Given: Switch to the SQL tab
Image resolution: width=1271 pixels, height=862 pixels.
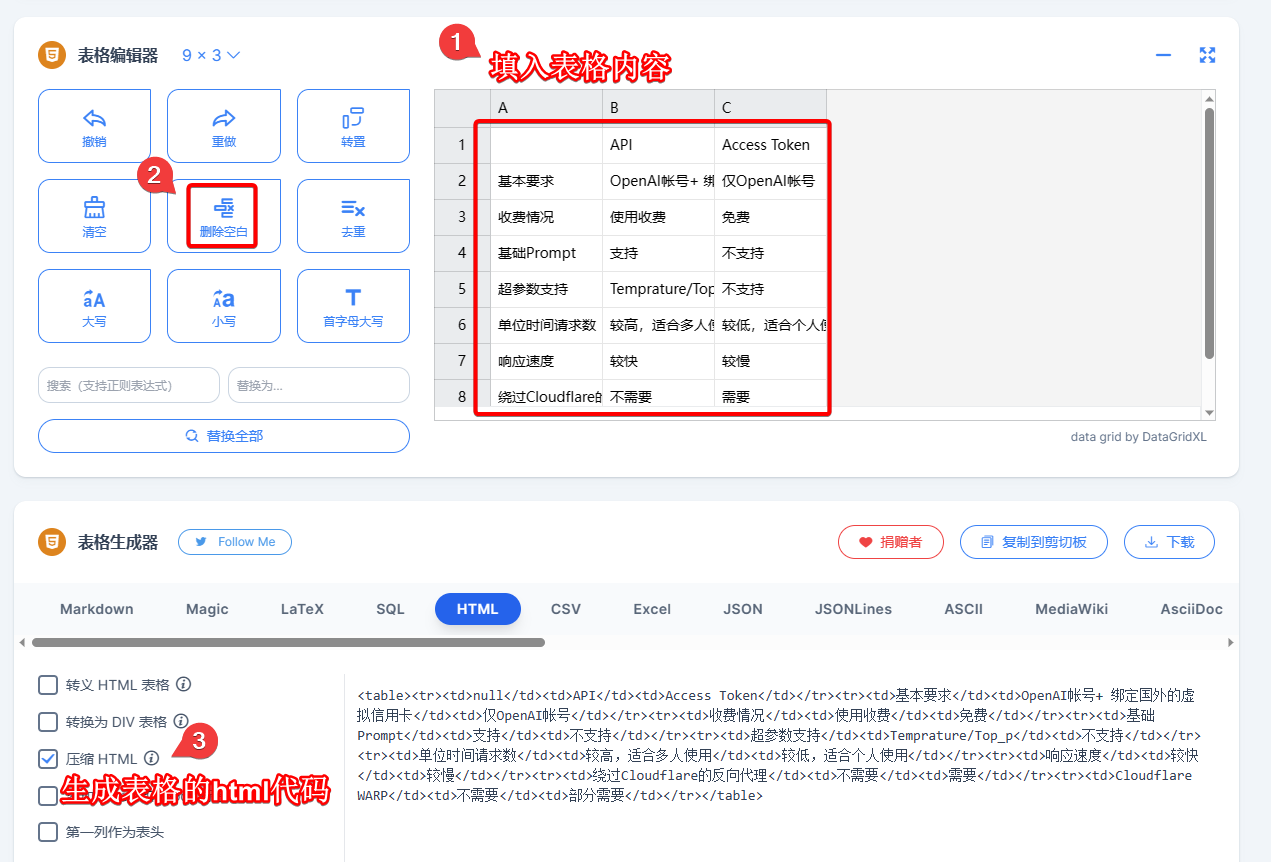Looking at the screenshot, I should [390, 609].
